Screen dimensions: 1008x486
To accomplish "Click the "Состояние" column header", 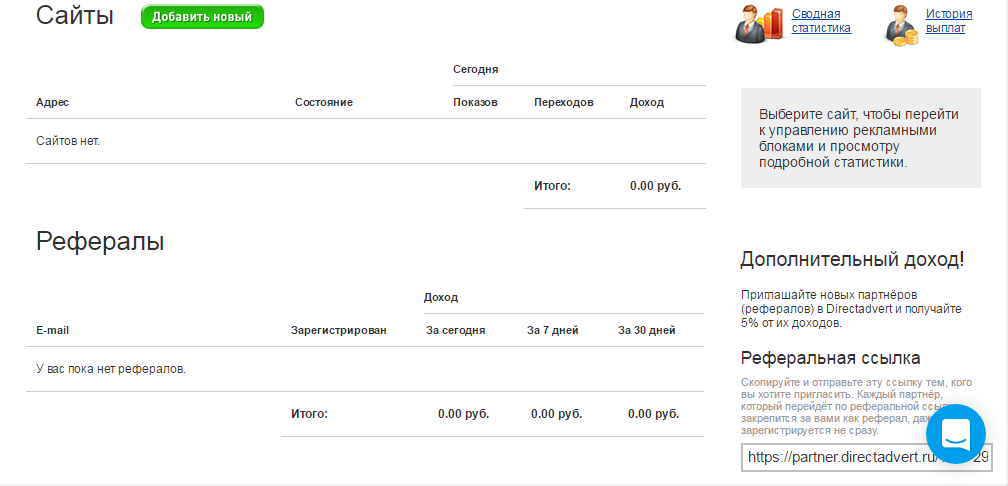I will [324, 103].
